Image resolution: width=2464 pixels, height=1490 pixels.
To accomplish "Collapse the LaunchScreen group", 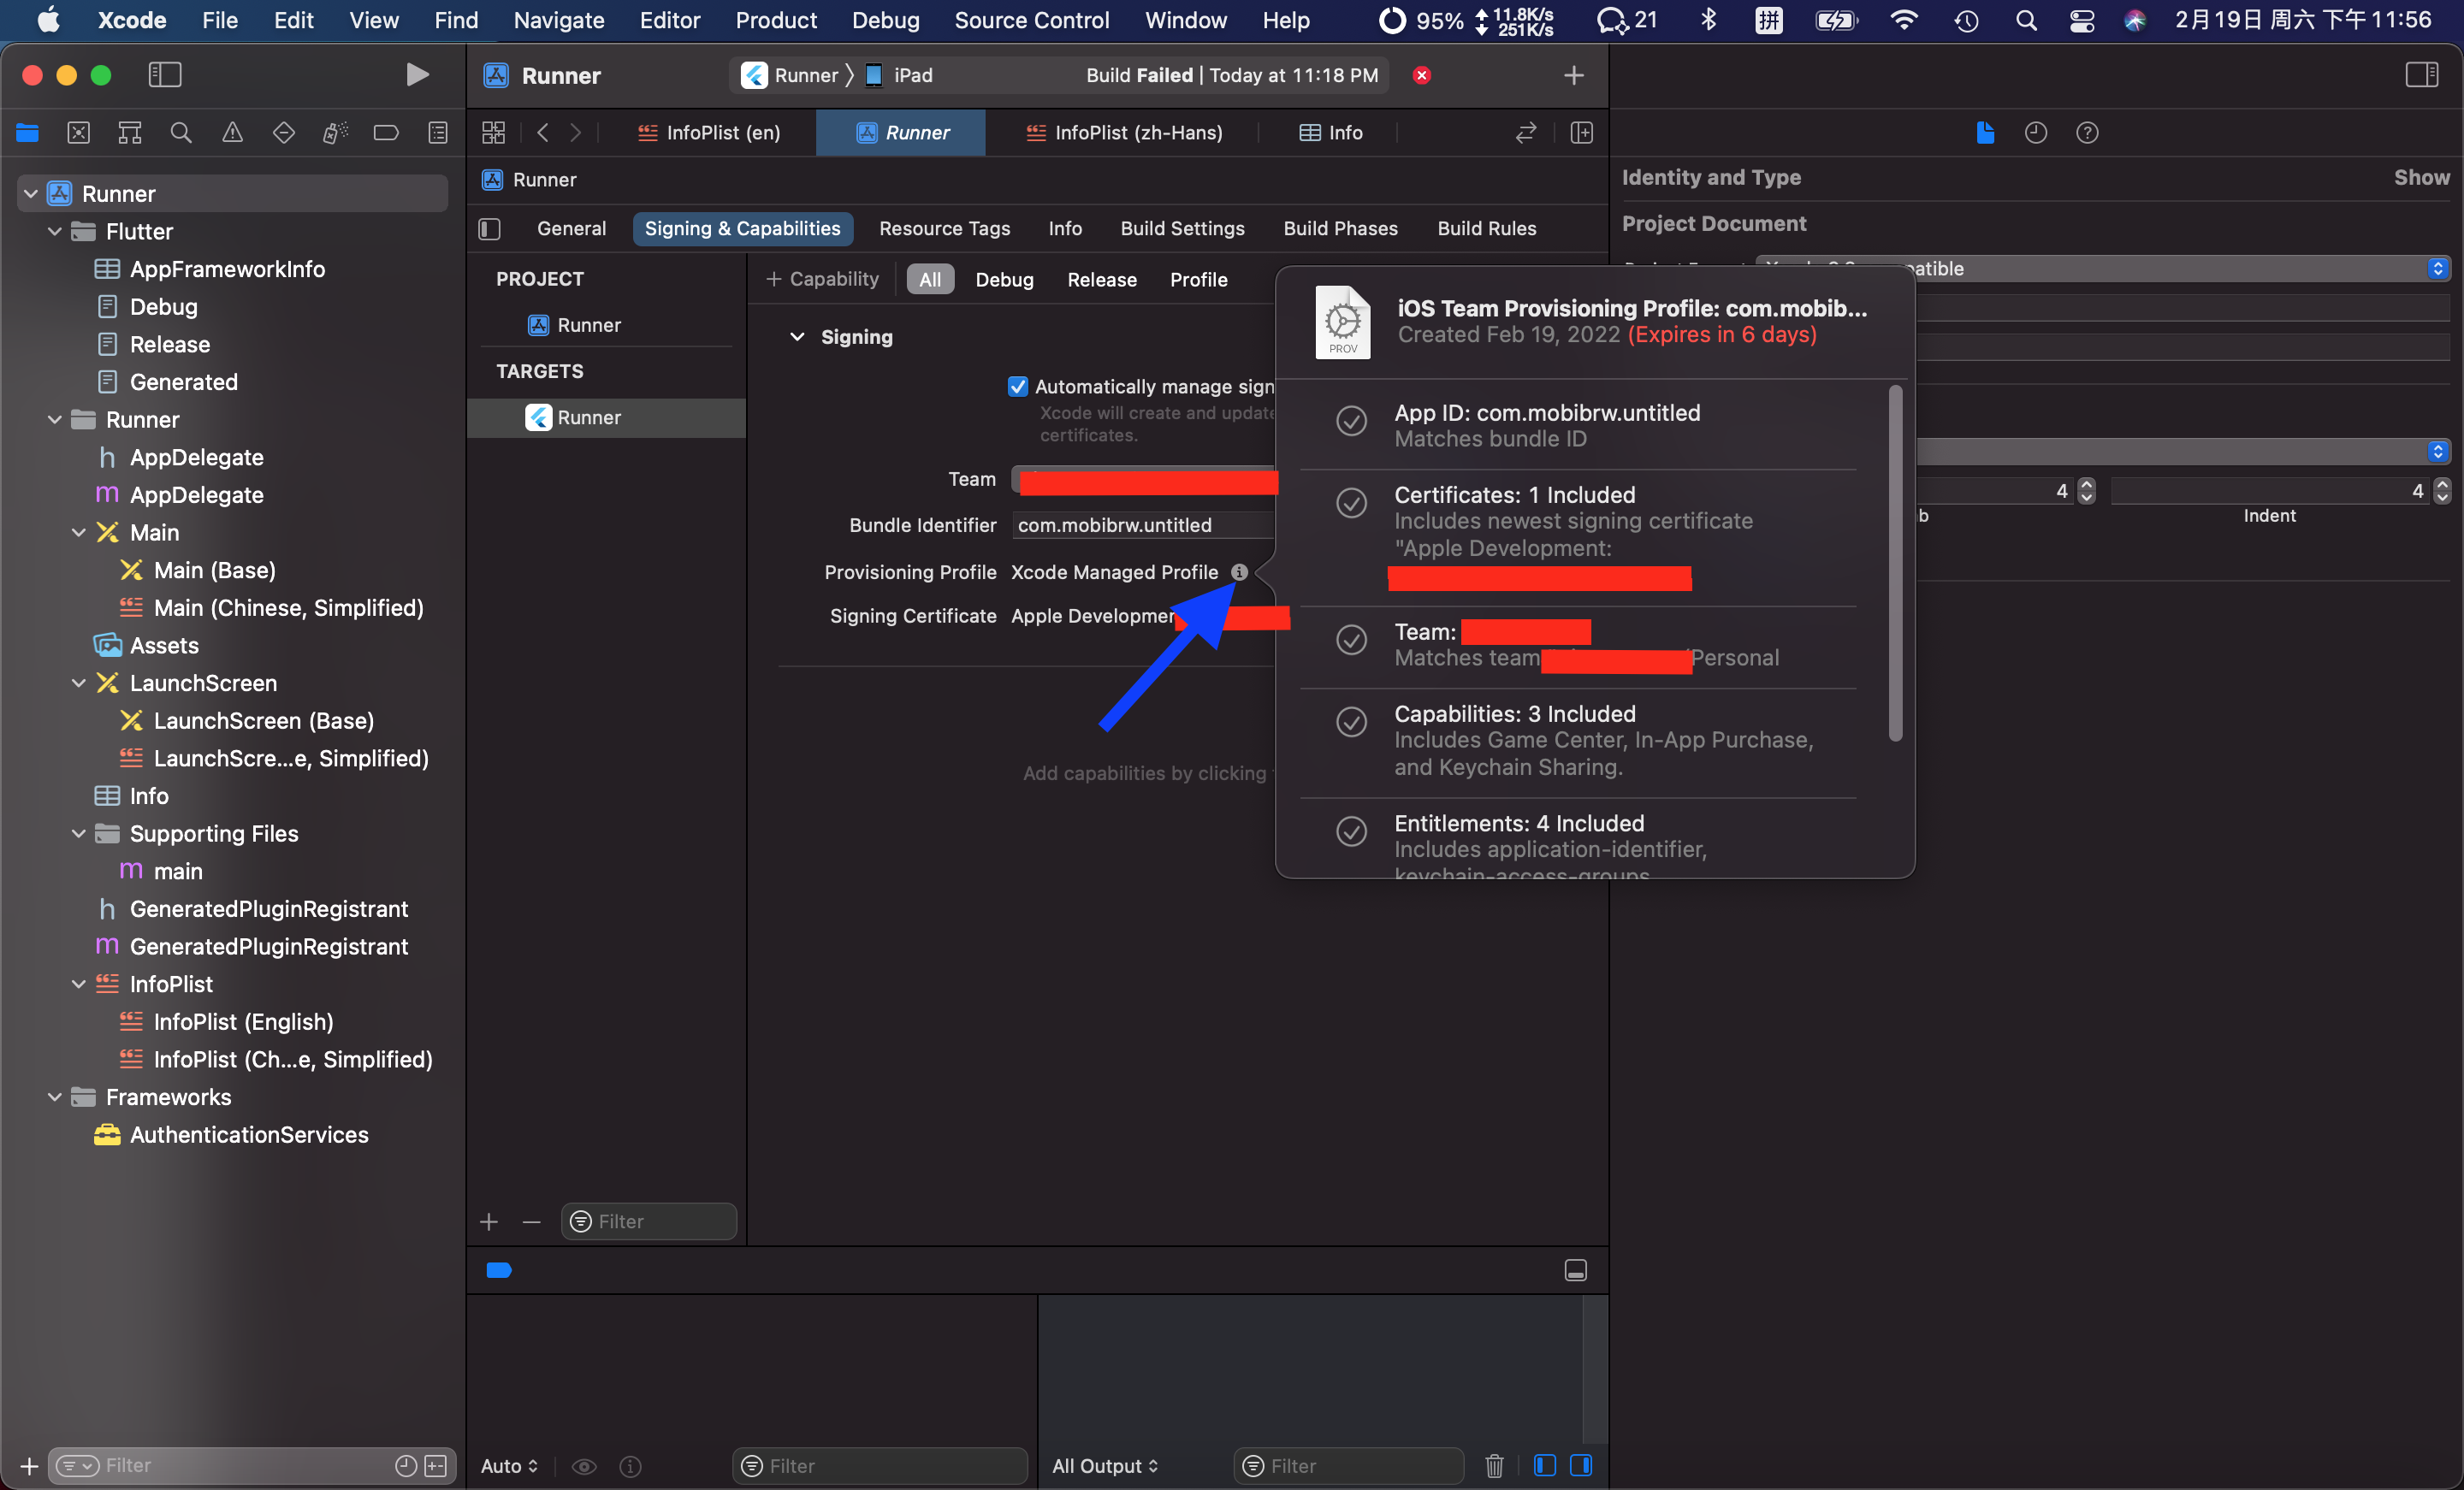I will click(x=79, y=683).
